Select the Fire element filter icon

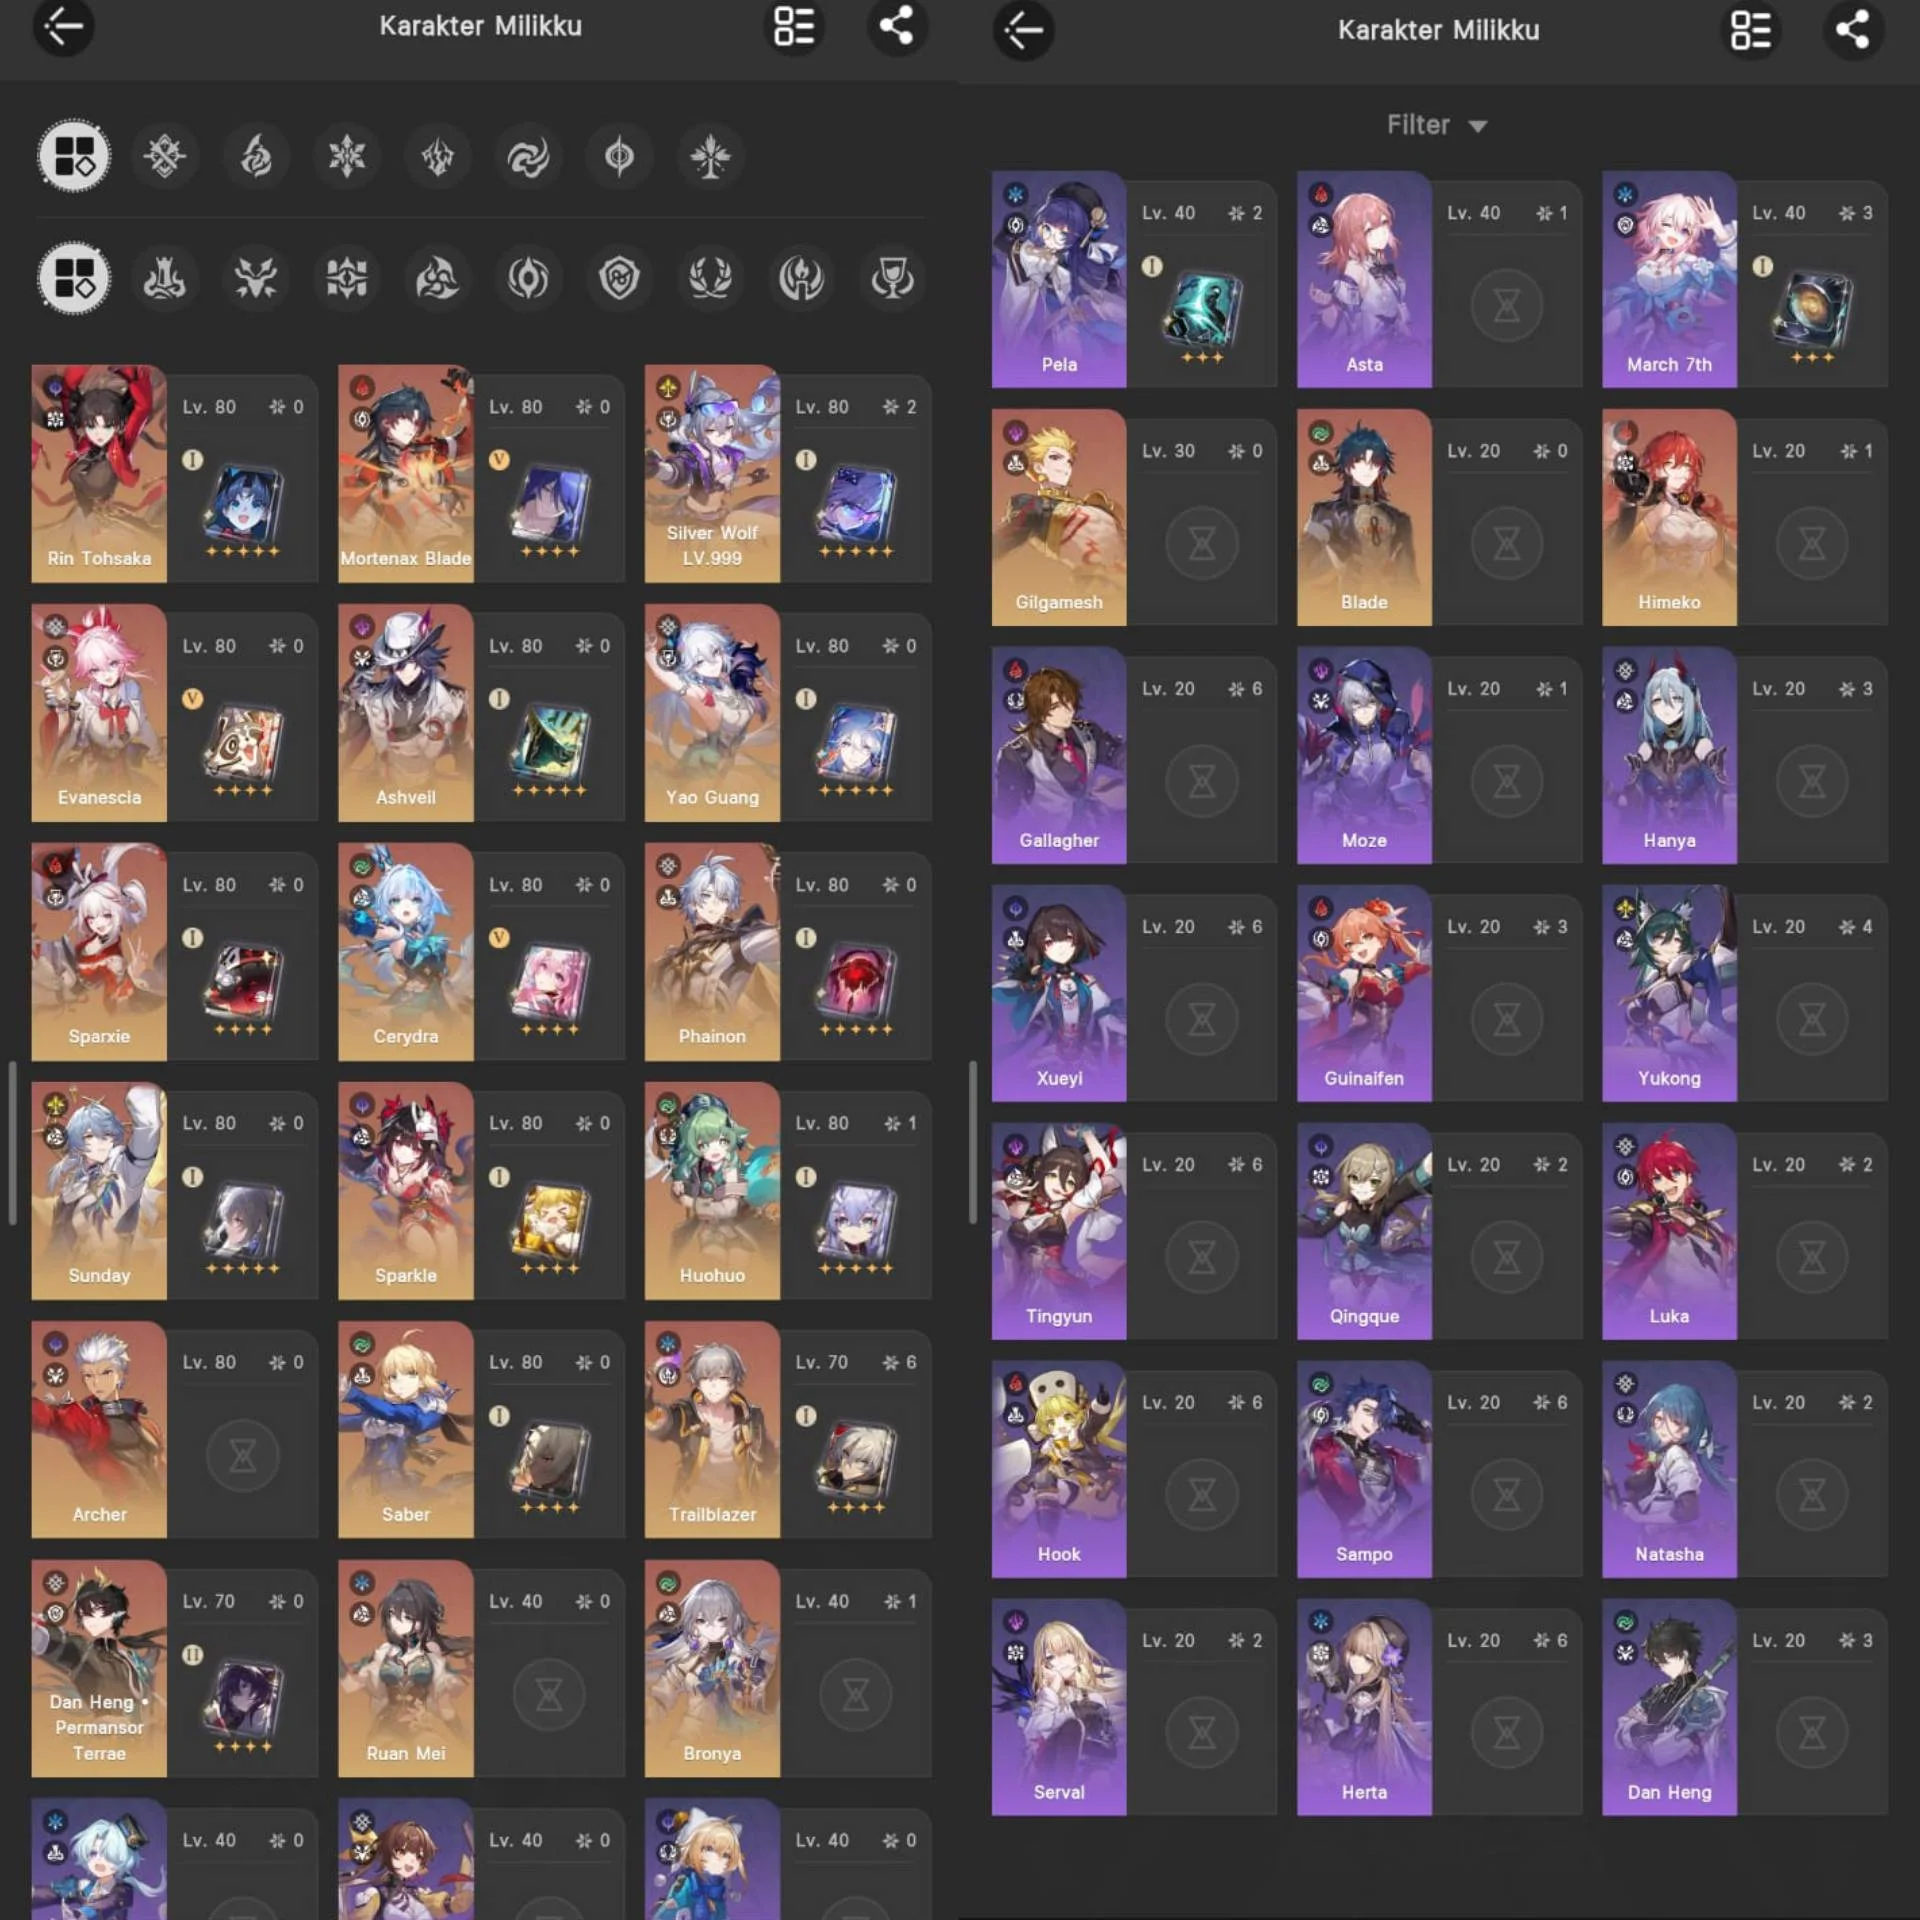pyautogui.click(x=256, y=157)
